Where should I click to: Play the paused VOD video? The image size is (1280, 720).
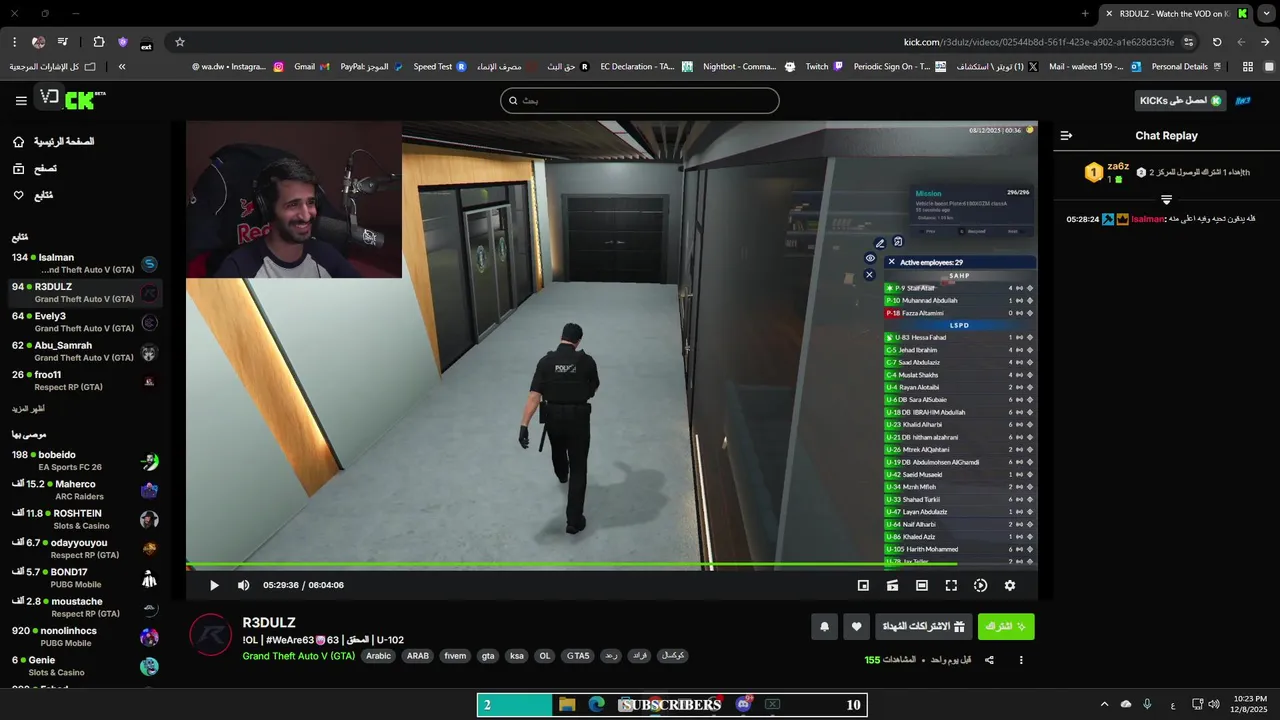[x=214, y=585]
